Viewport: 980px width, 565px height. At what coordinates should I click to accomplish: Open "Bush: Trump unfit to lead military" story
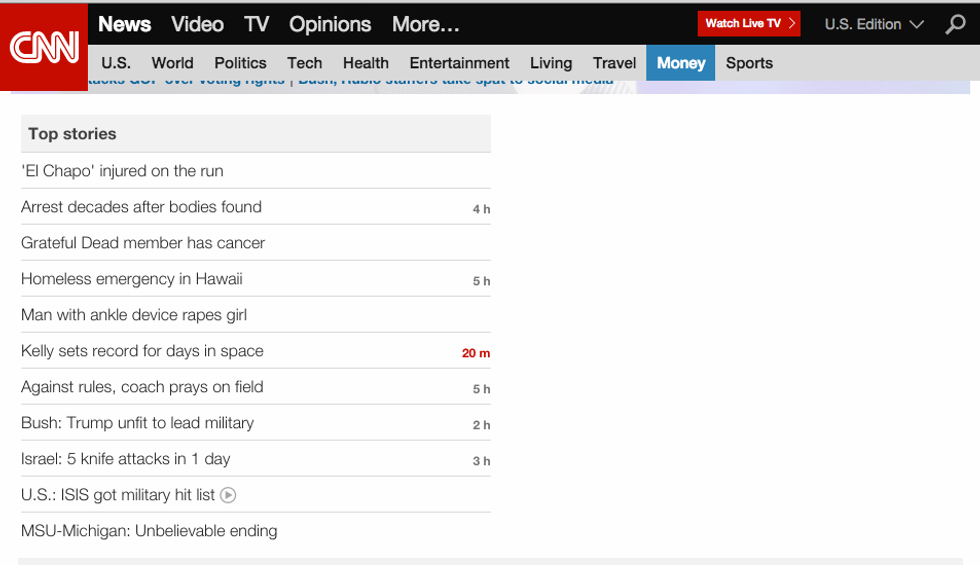click(137, 423)
